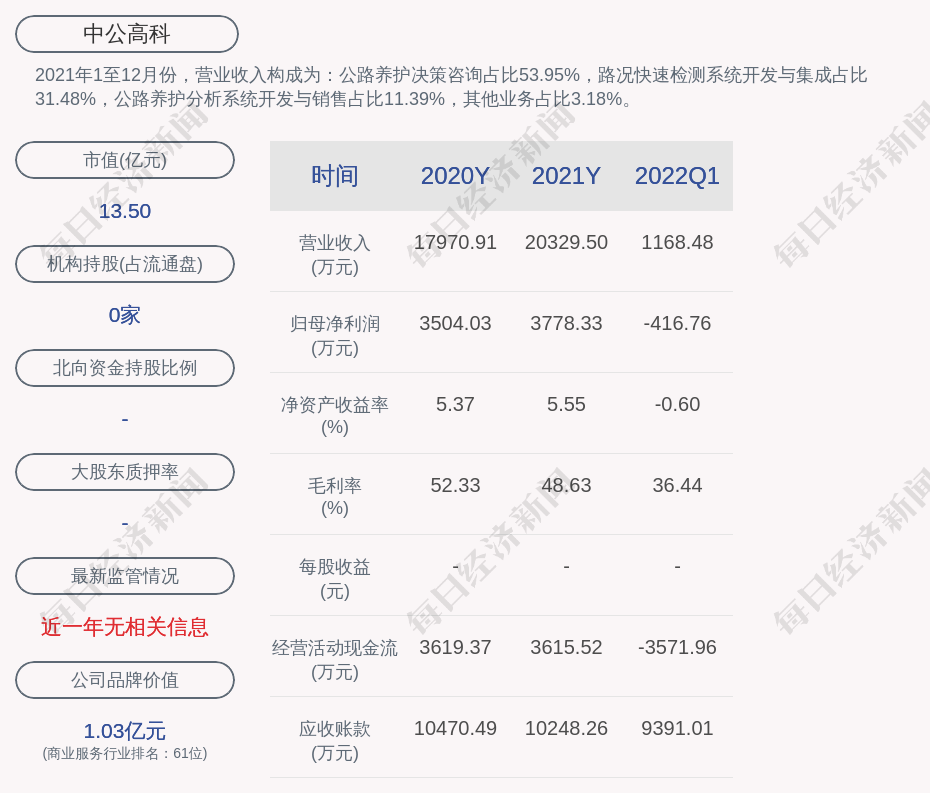Screen dimensions: 930x793
Task: Select the 2021Y column header
Action: [x=566, y=176]
